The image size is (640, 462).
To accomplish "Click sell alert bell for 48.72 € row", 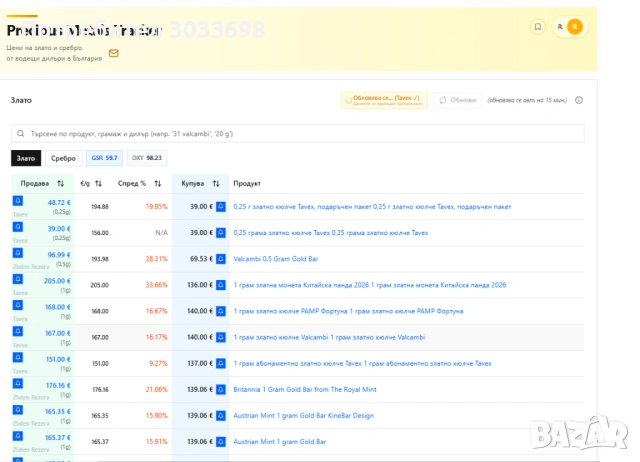I will tap(18, 201).
